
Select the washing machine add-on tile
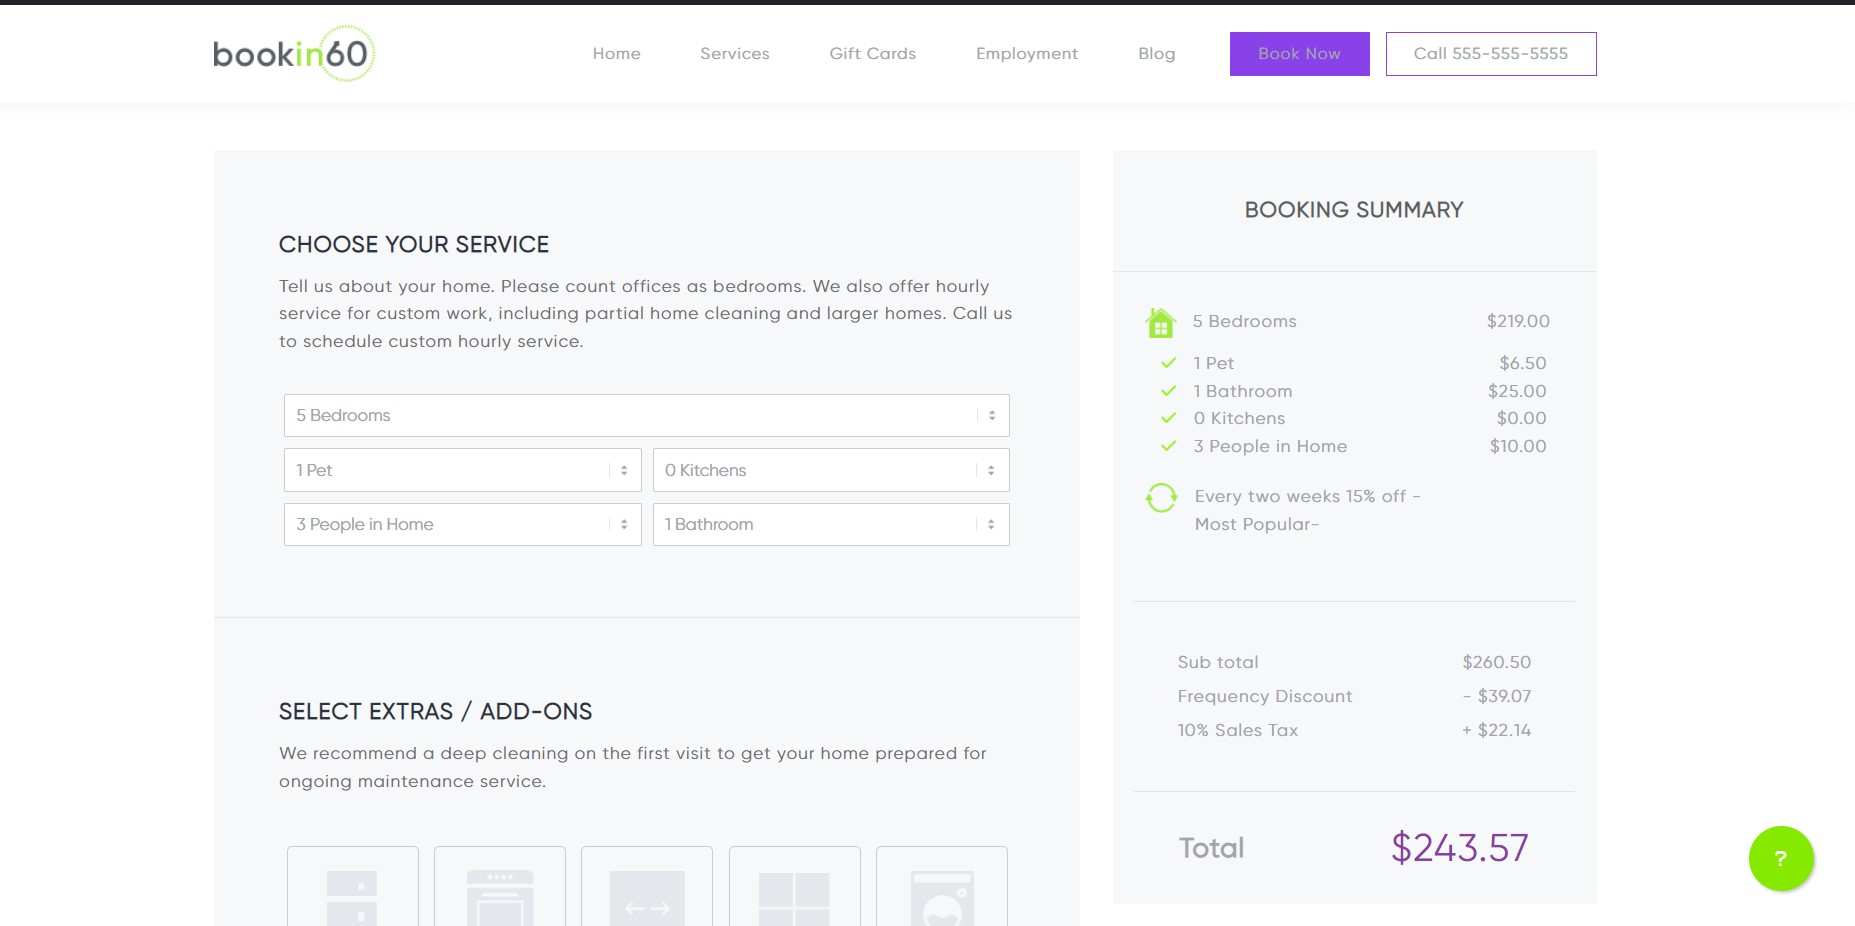click(942, 886)
